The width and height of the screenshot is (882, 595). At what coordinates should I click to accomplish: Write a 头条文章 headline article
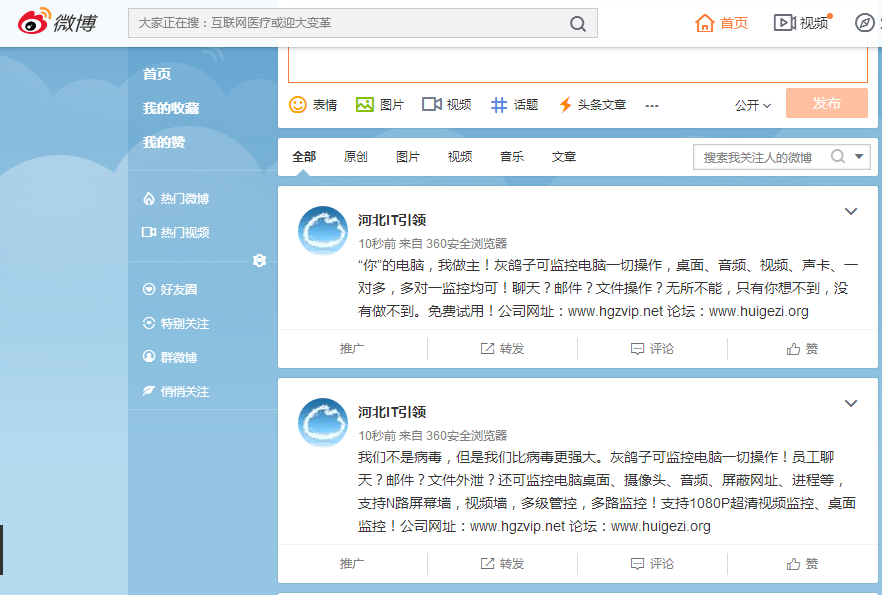click(592, 105)
